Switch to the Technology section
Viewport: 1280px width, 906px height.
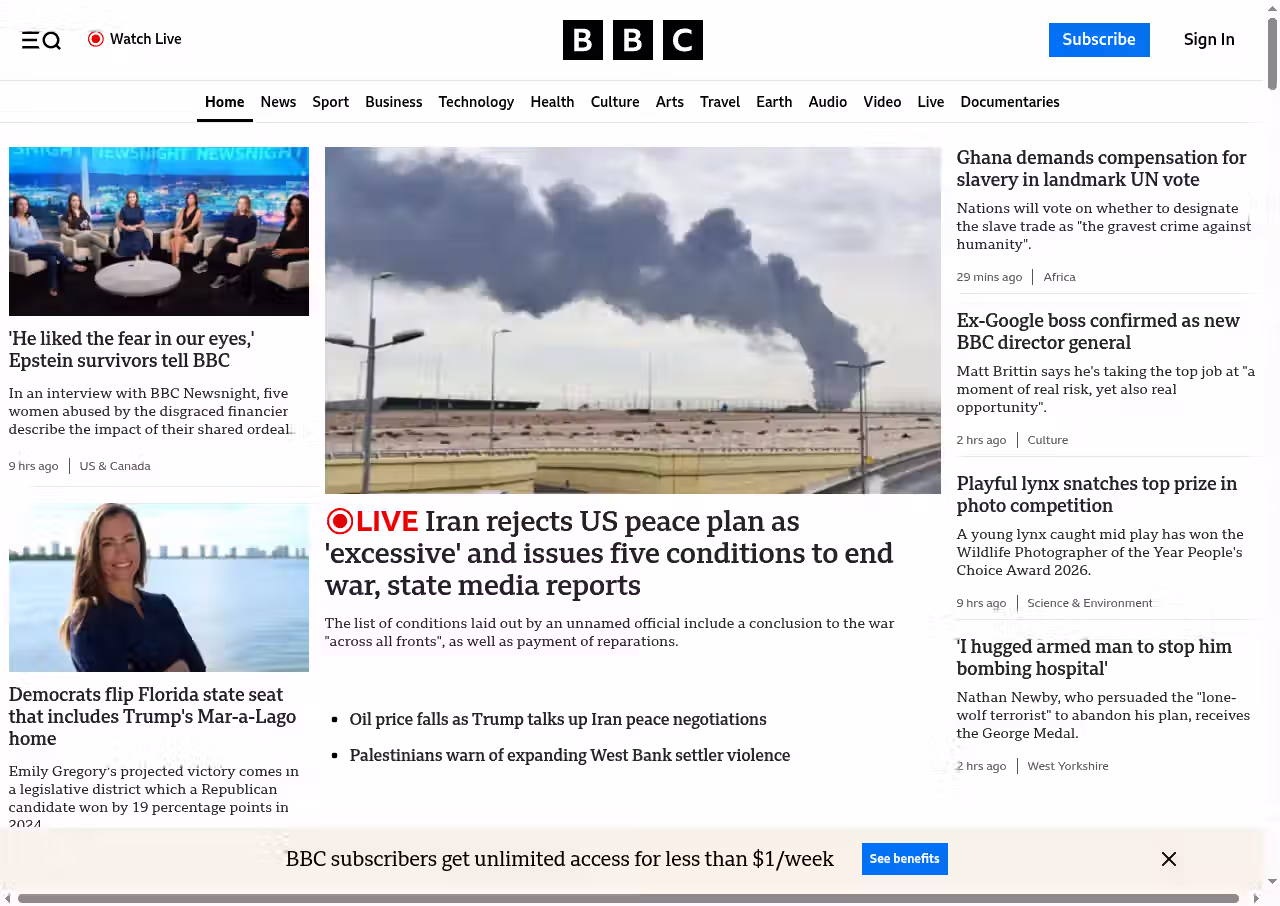[476, 102]
